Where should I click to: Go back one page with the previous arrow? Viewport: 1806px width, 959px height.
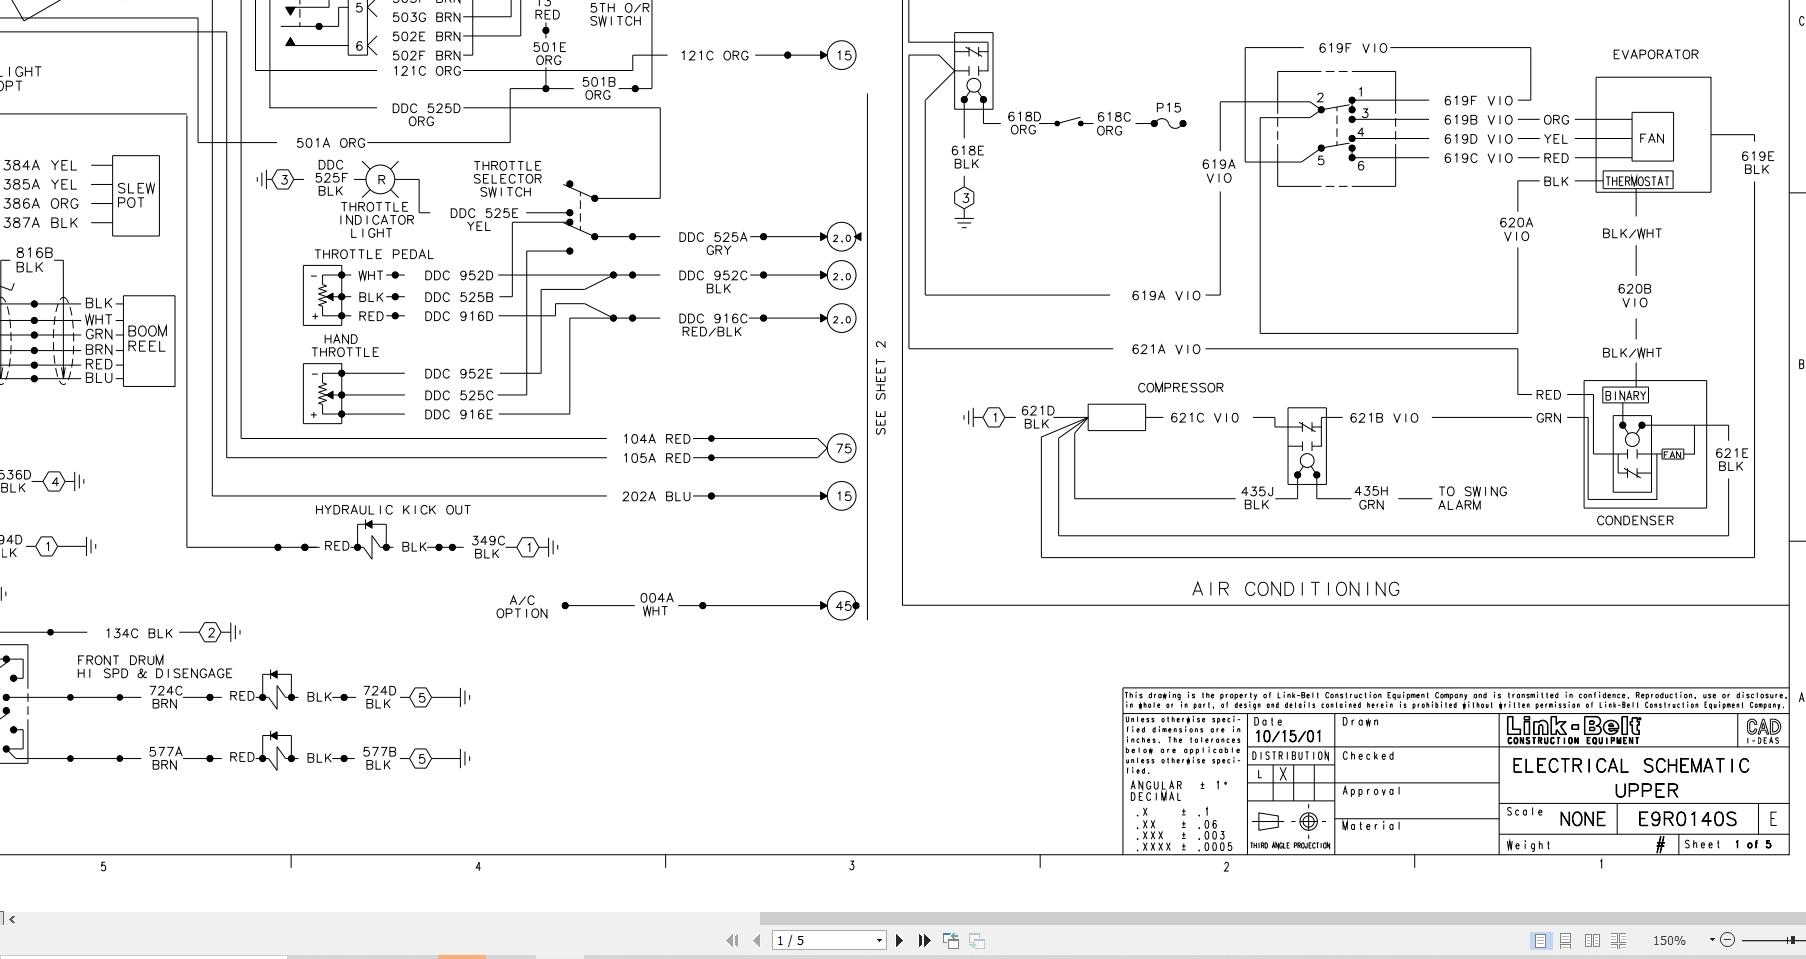click(757, 940)
